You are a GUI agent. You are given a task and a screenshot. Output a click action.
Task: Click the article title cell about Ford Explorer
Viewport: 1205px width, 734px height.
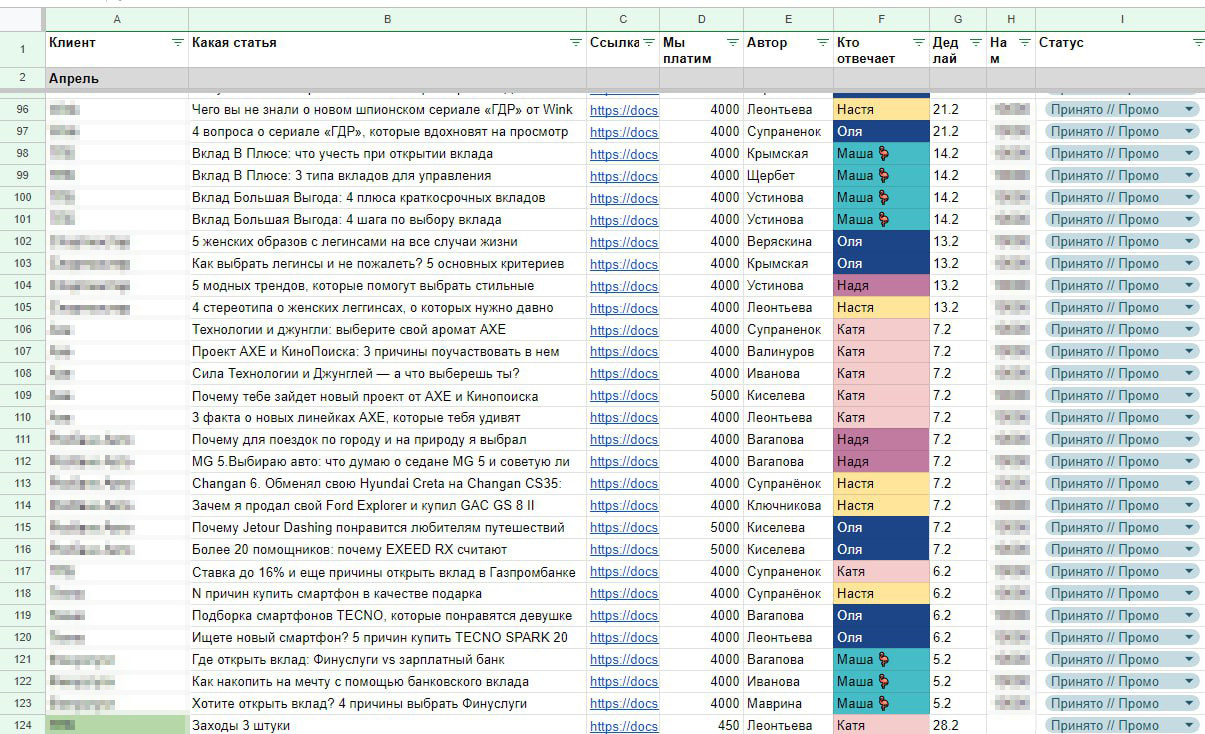click(x=386, y=506)
